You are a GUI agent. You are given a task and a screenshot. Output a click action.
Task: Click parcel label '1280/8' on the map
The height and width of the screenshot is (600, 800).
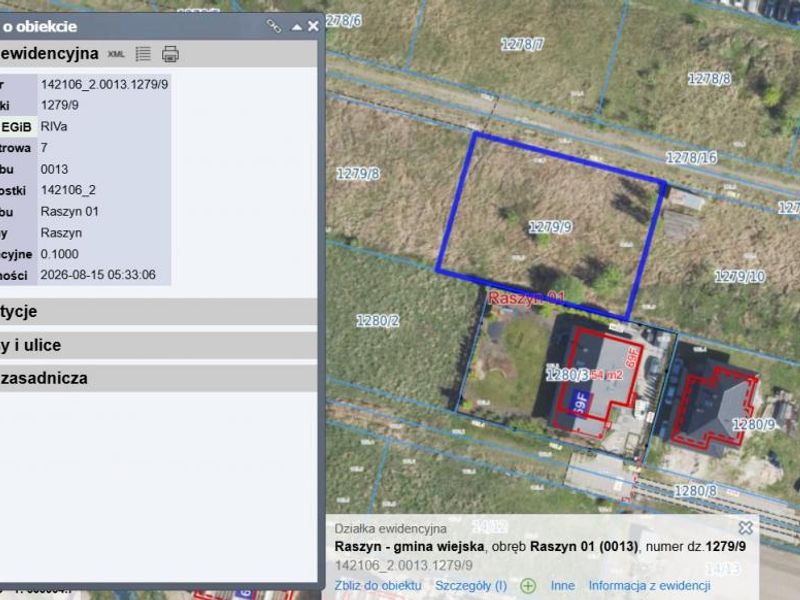[x=695, y=491]
